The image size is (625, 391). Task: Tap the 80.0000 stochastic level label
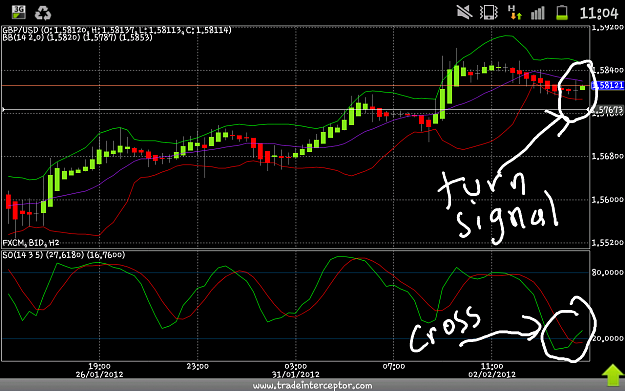click(607, 272)
